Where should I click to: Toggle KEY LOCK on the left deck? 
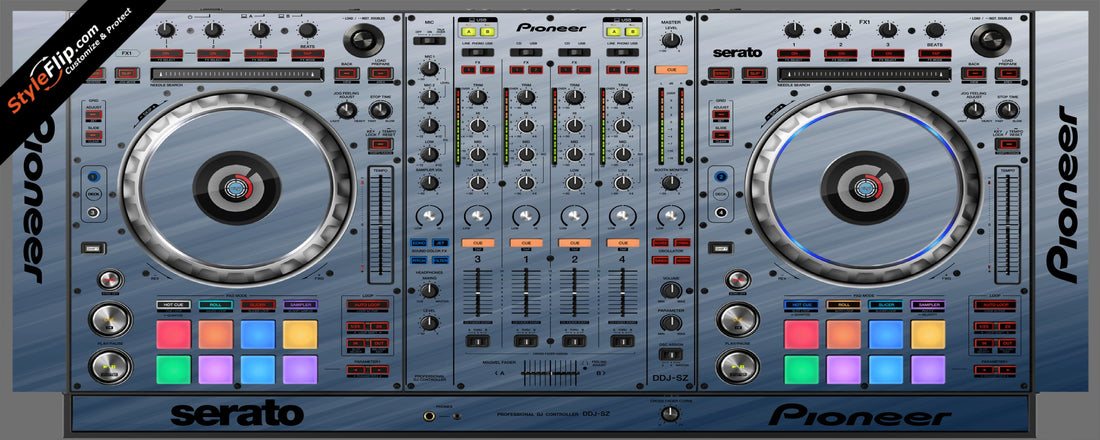click(x=380, y=145)
